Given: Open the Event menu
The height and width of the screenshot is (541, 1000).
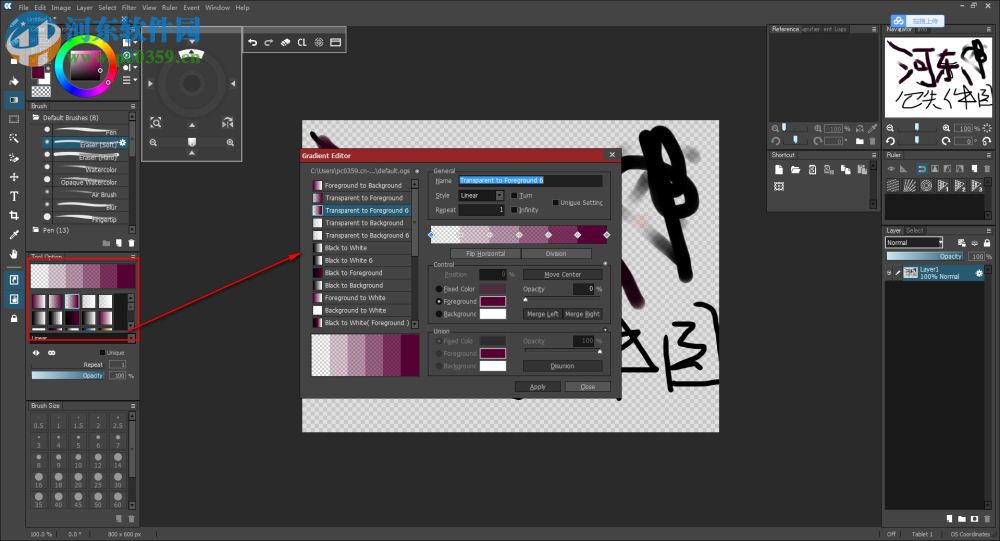Looking at the screenshot, I should coord(191,8).
